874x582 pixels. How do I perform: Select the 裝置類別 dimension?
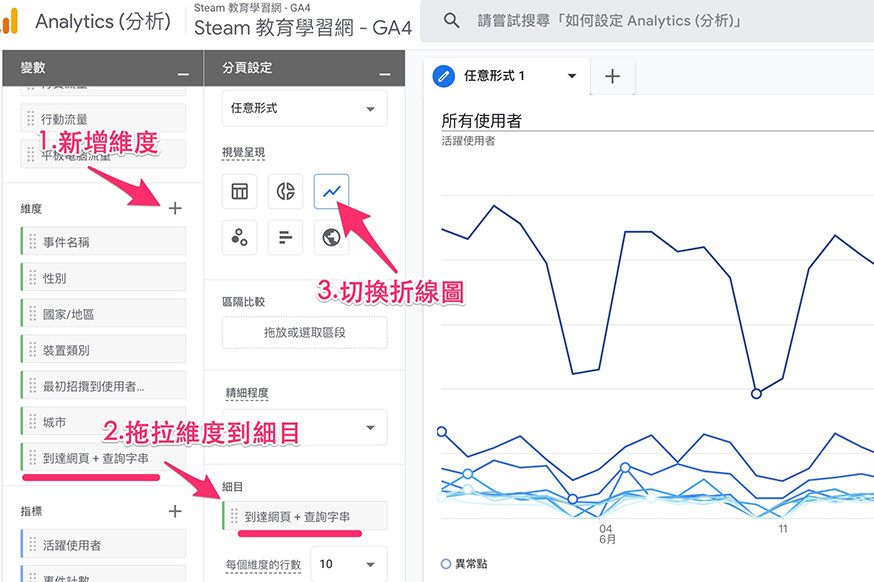tap(103, 350)
